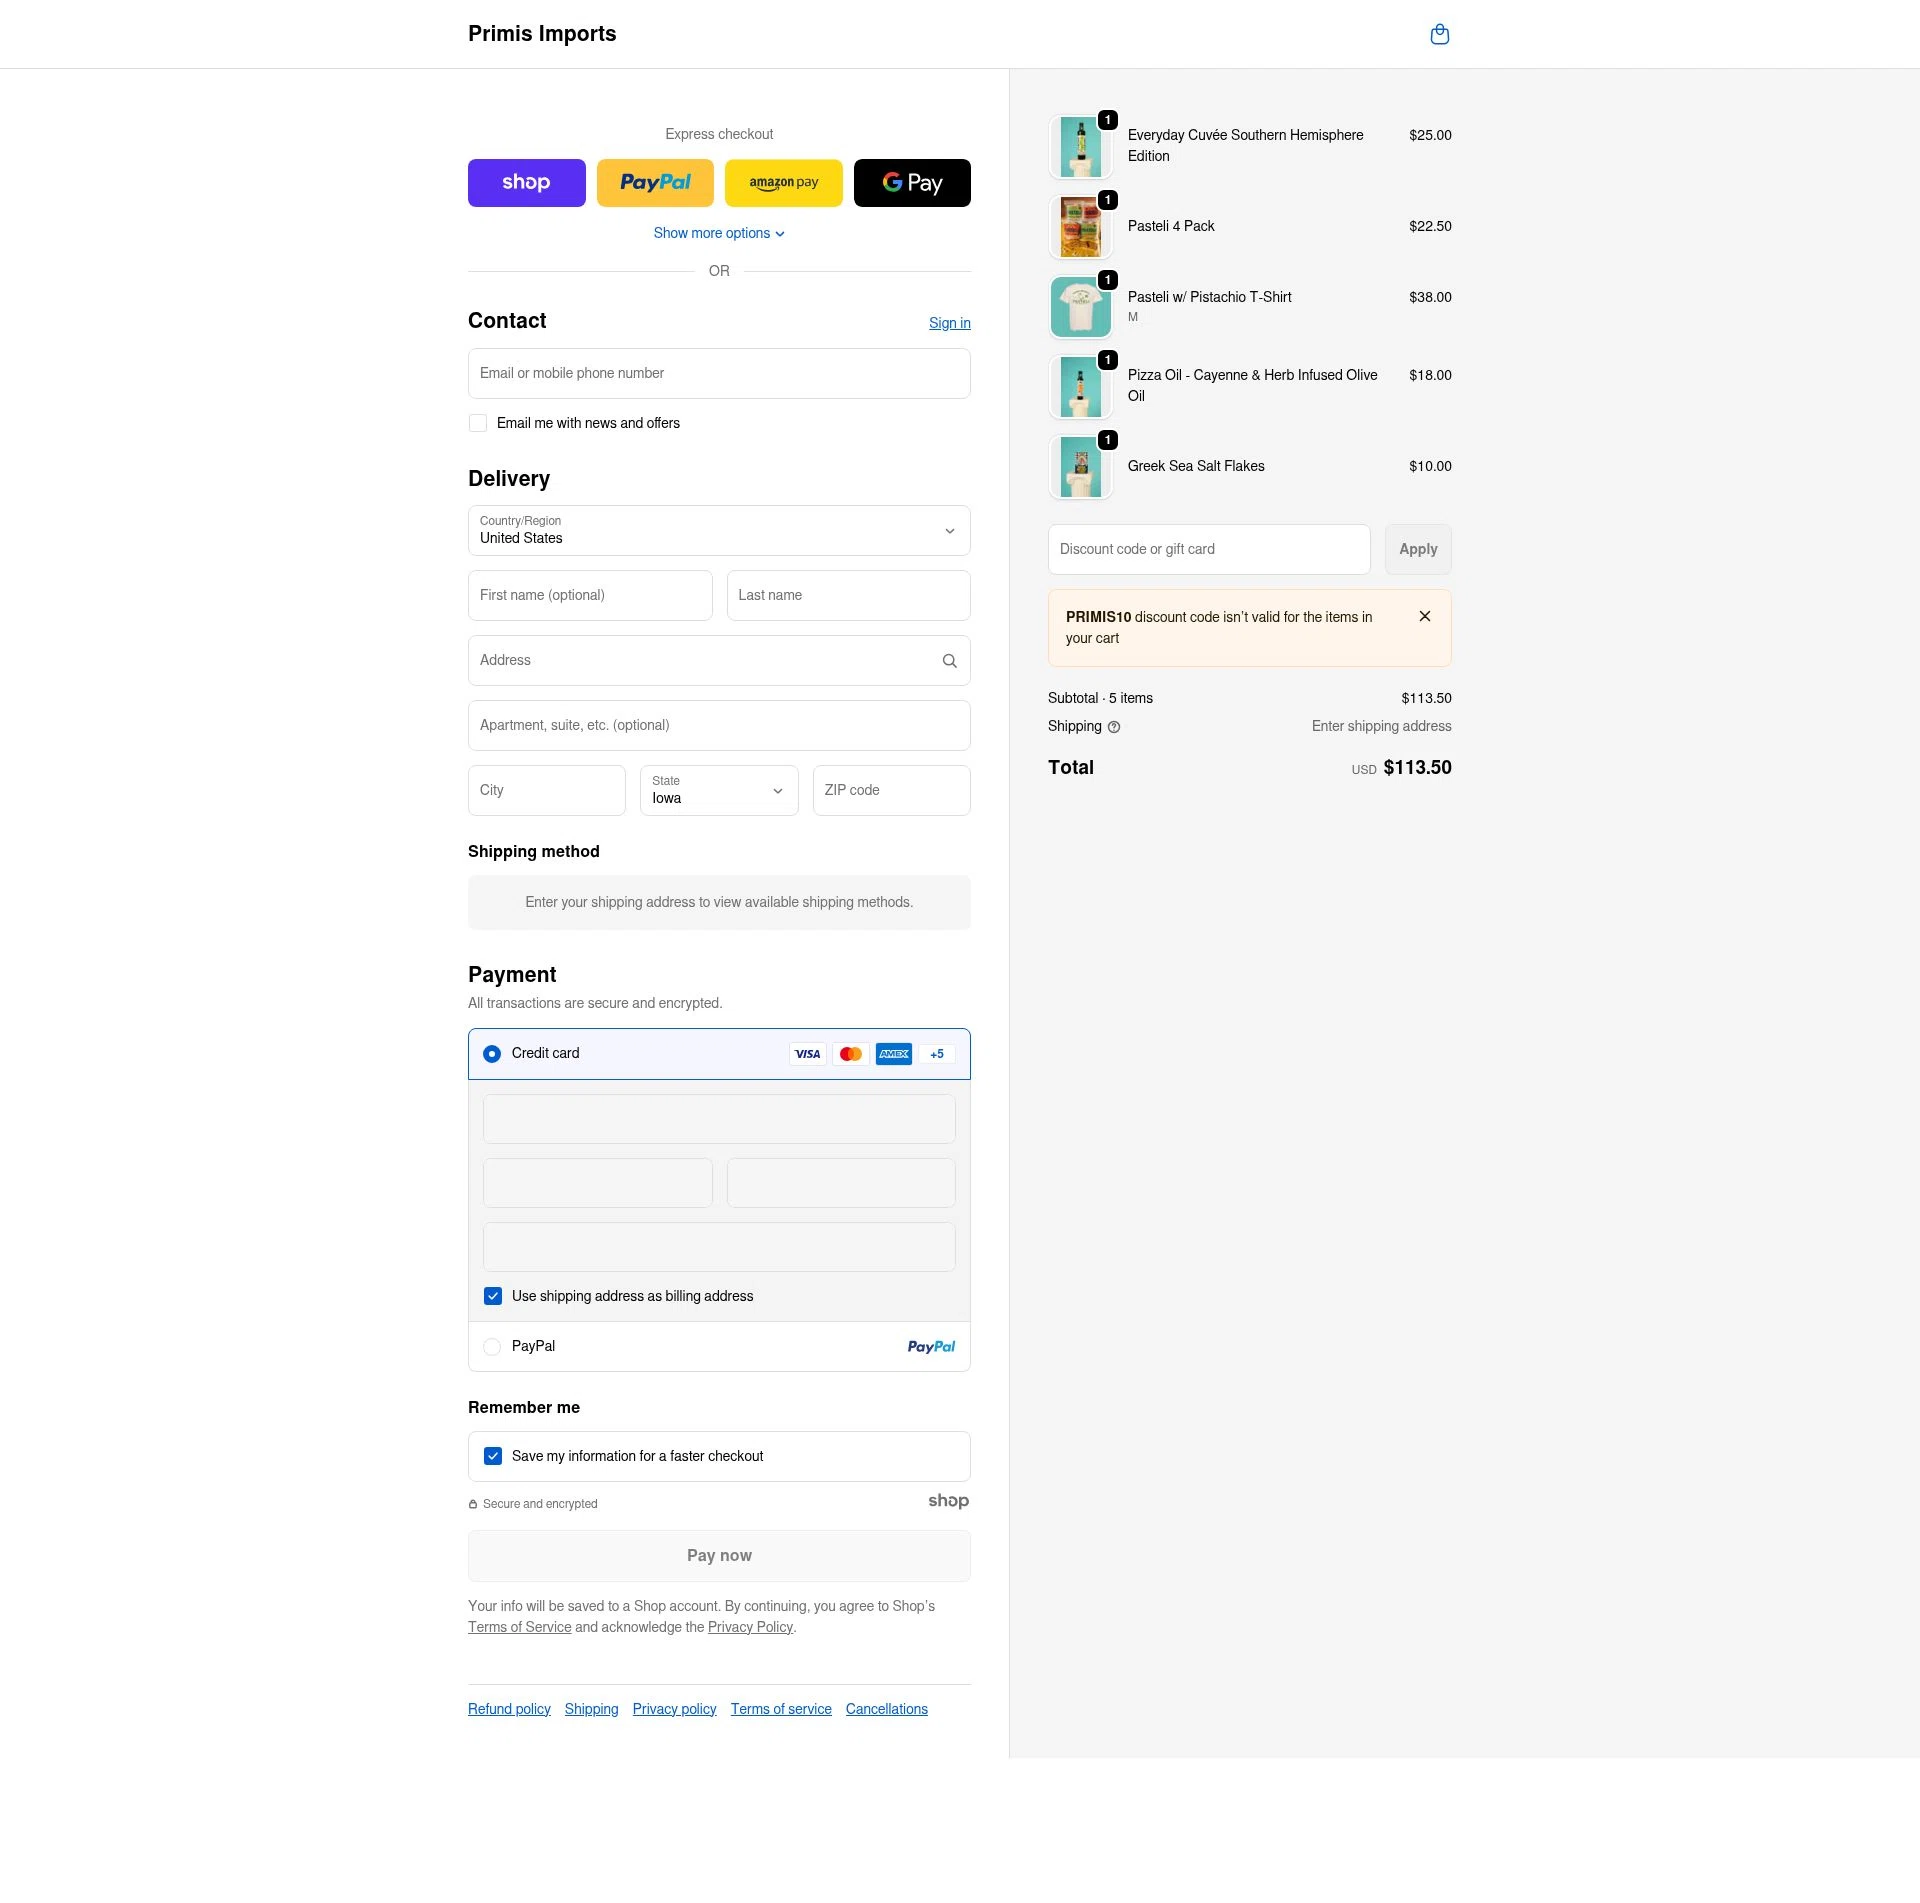The width and height of the screenshot is (1920, 1903).
Task: Click the address search magnifier icon
Action: pyautogui.click(x=948, y=660)
